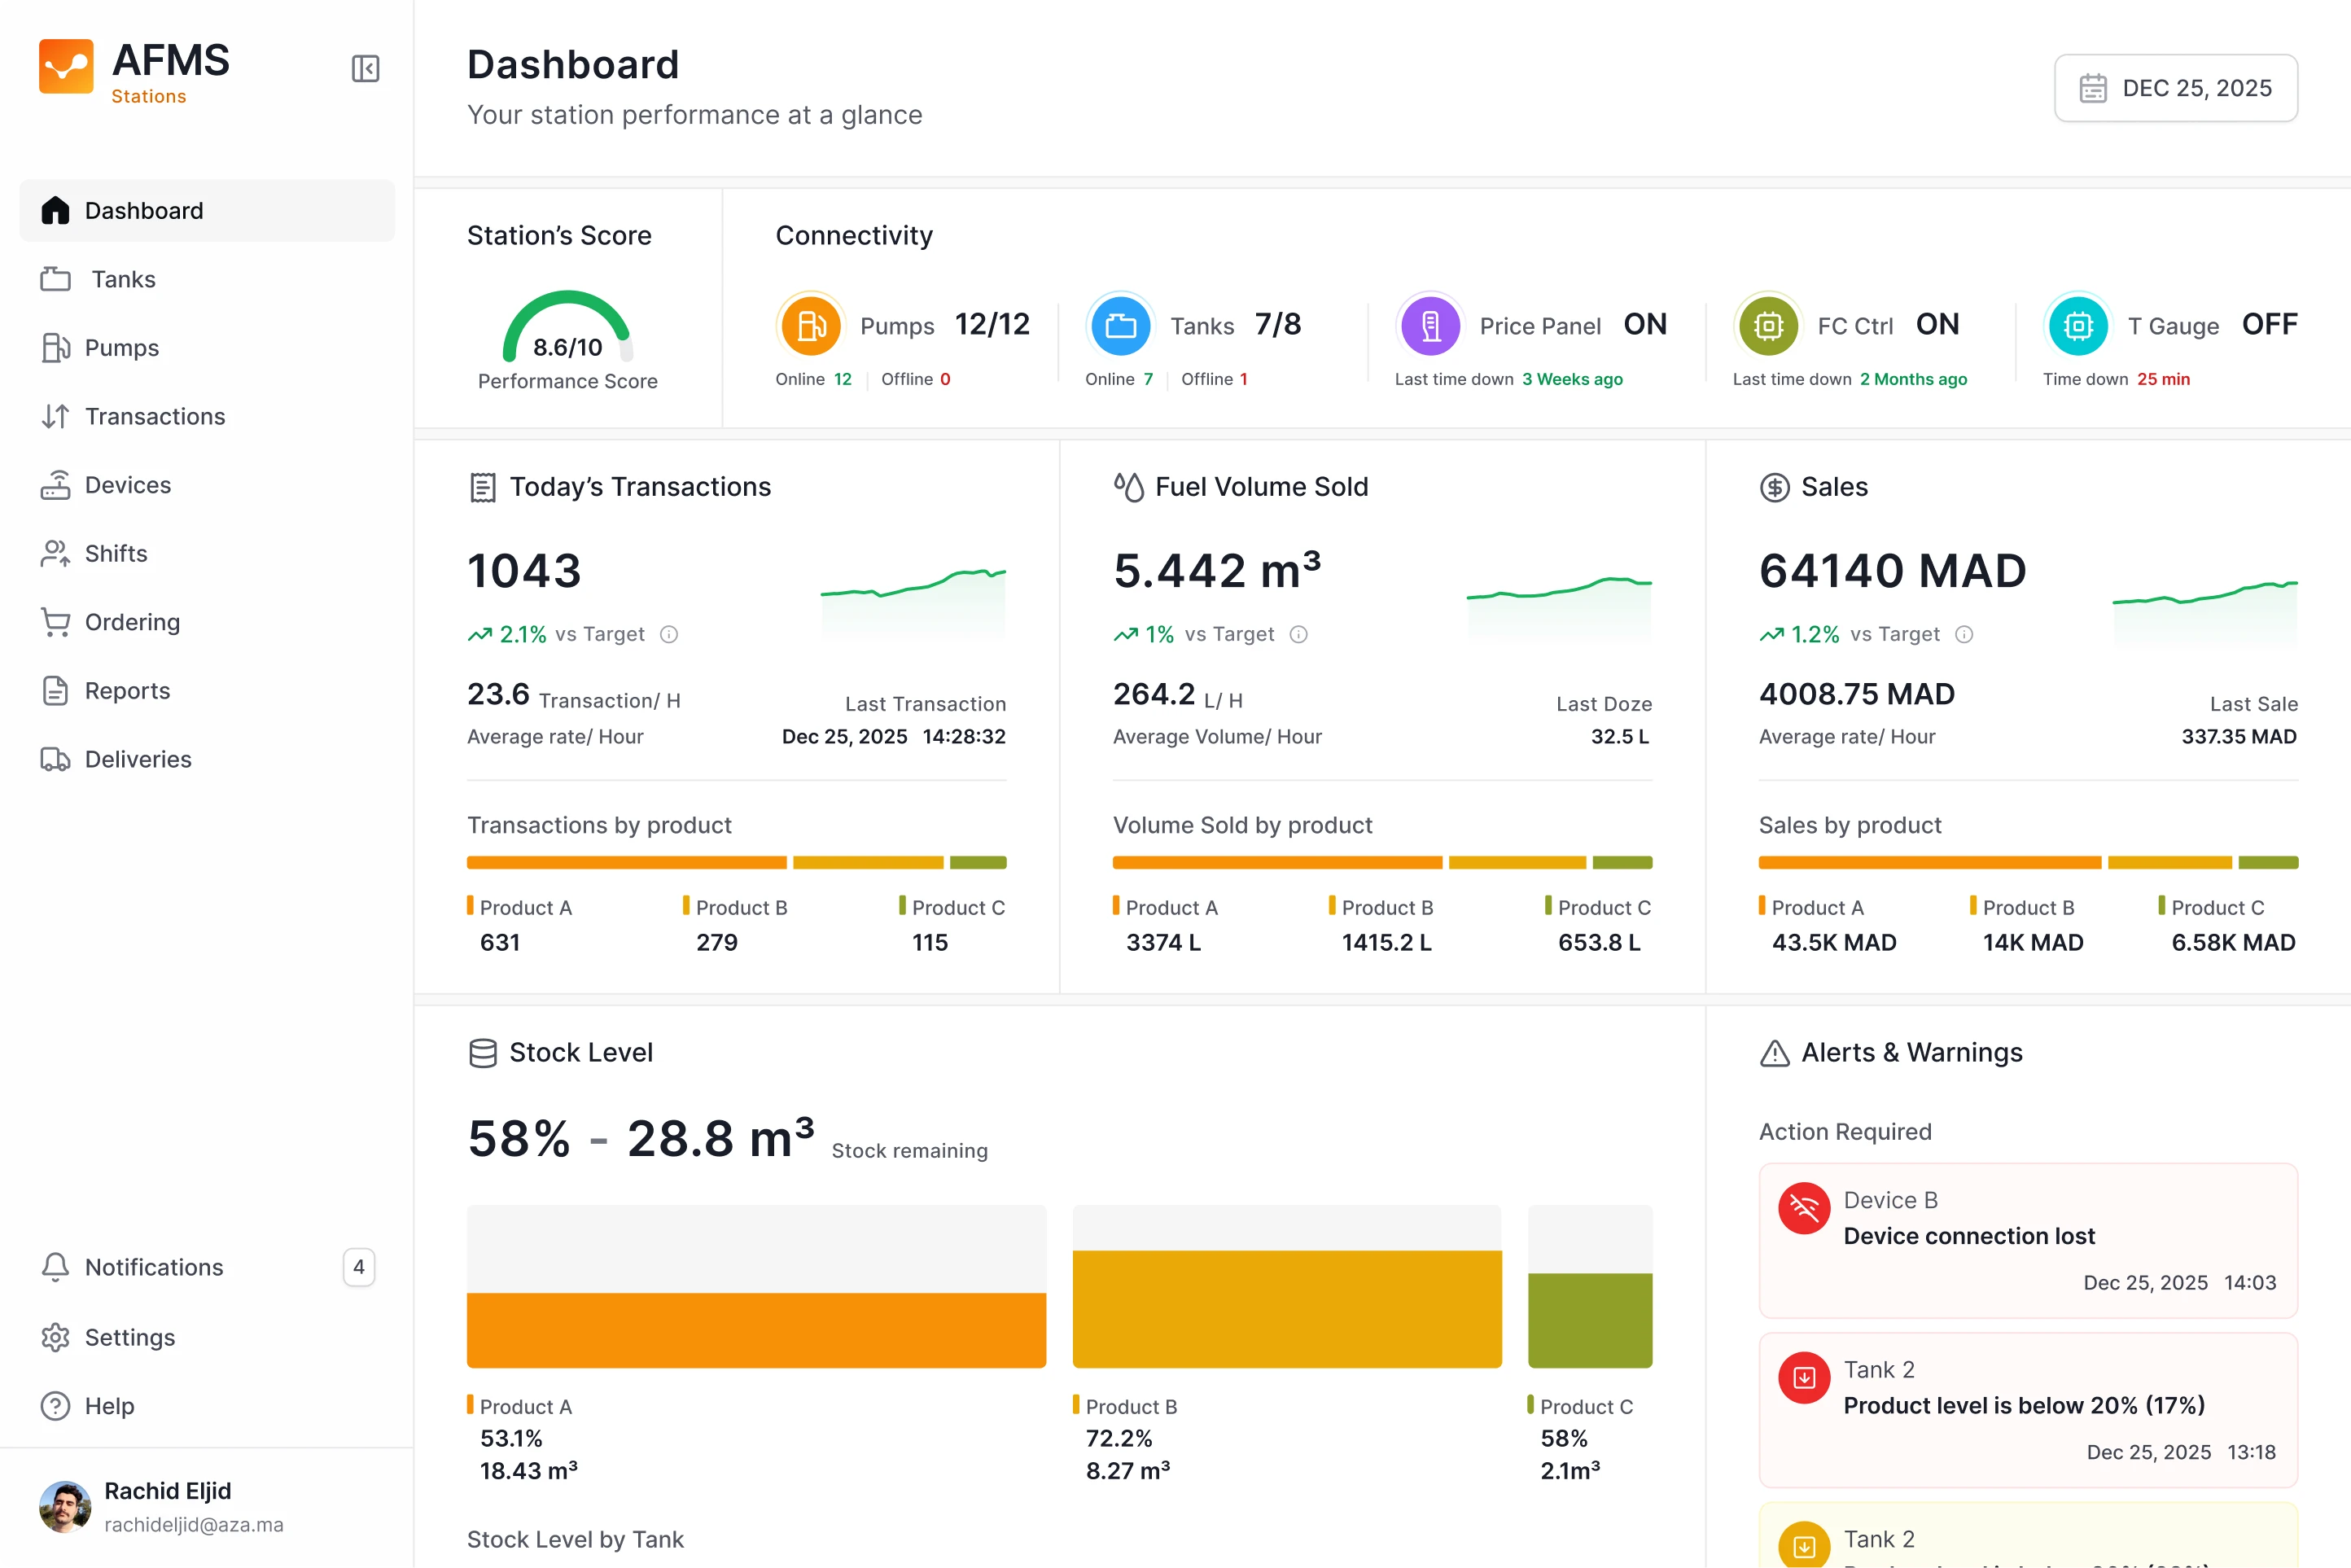This screenshot has width=2351, height=1568.
Task: Open Deliveries menu item
Action: coord(137,759)
